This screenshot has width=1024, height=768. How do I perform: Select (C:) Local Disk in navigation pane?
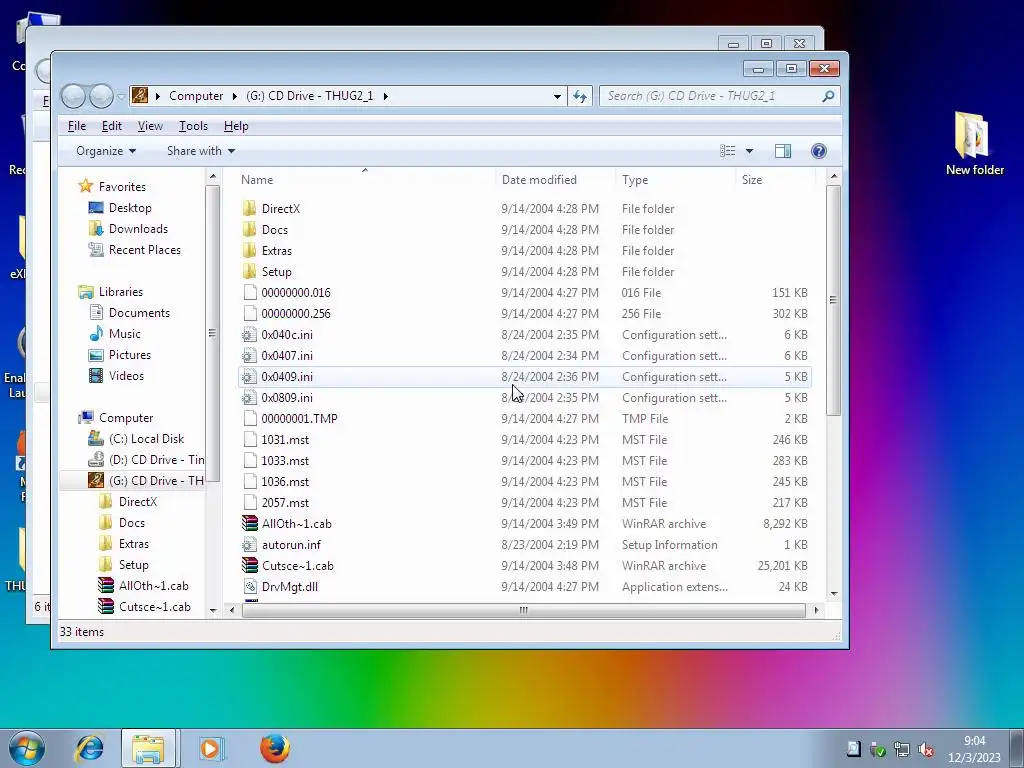[x=146, y=439]
